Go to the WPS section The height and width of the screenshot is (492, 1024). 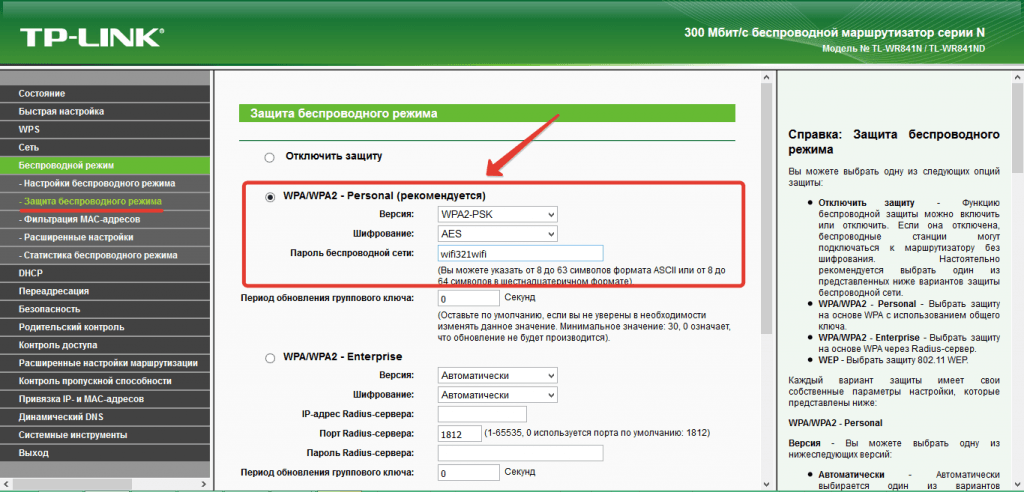105,129
